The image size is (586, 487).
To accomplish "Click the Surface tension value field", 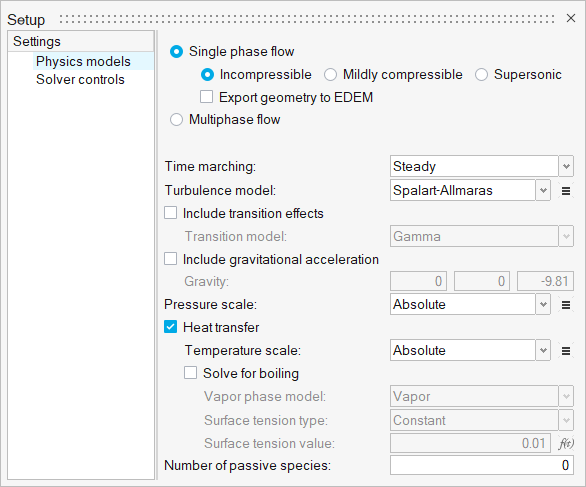I will [470, 443].
